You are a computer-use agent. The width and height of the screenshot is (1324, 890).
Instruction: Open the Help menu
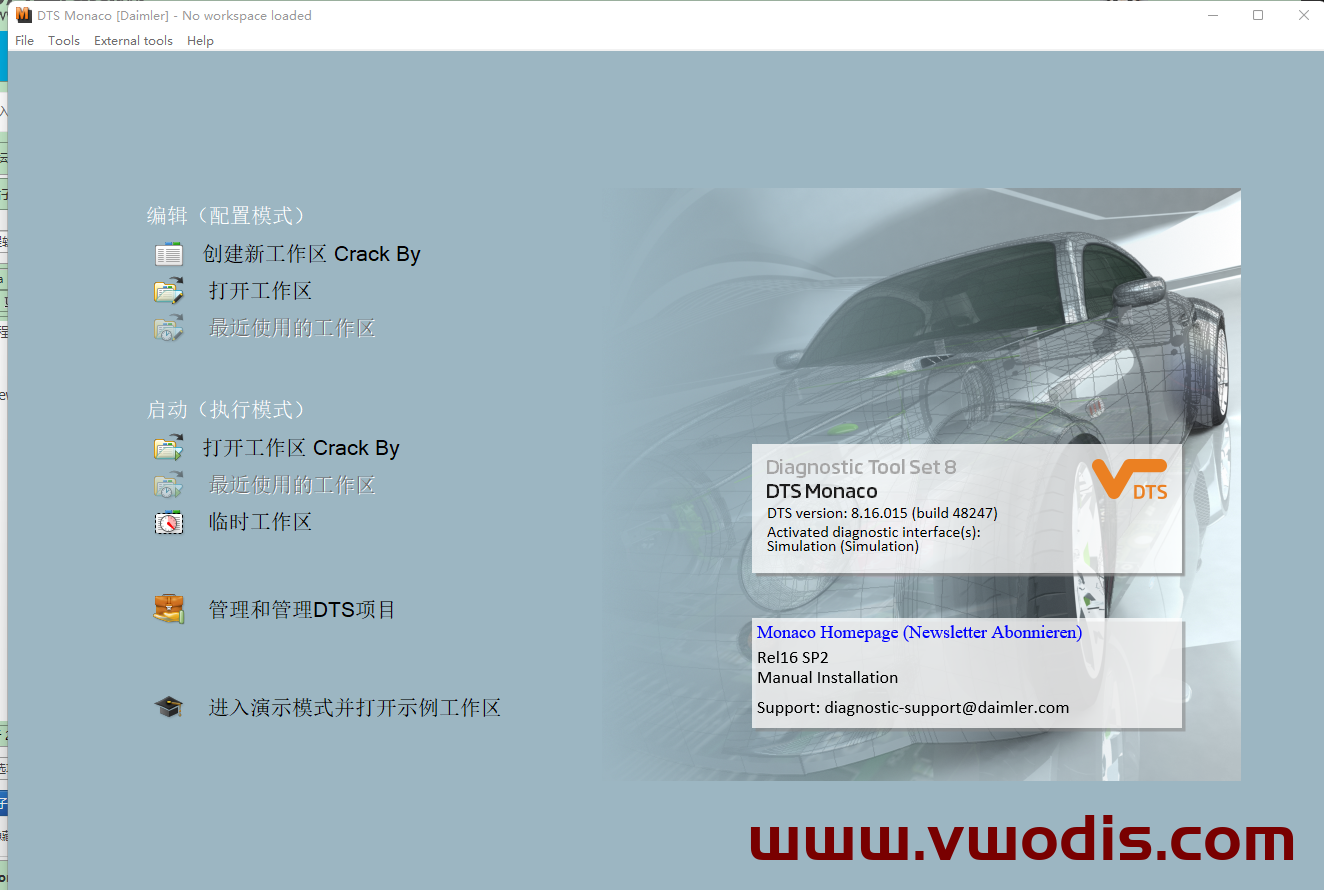pyautogui.click(x=200, y=41)
